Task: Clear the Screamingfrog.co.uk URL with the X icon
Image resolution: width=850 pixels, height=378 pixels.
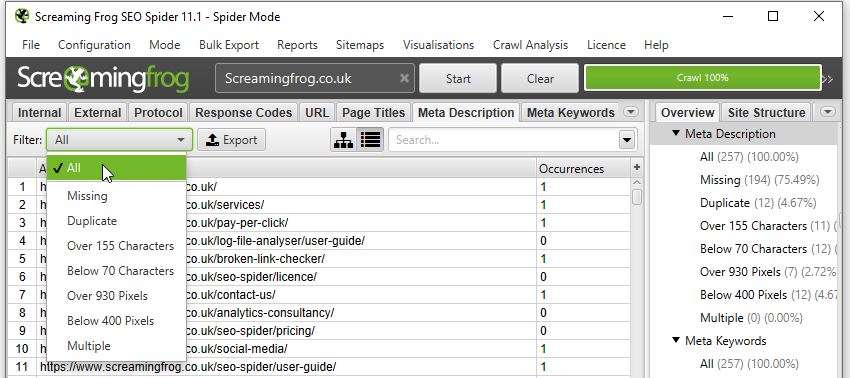Action: point(404,78)
